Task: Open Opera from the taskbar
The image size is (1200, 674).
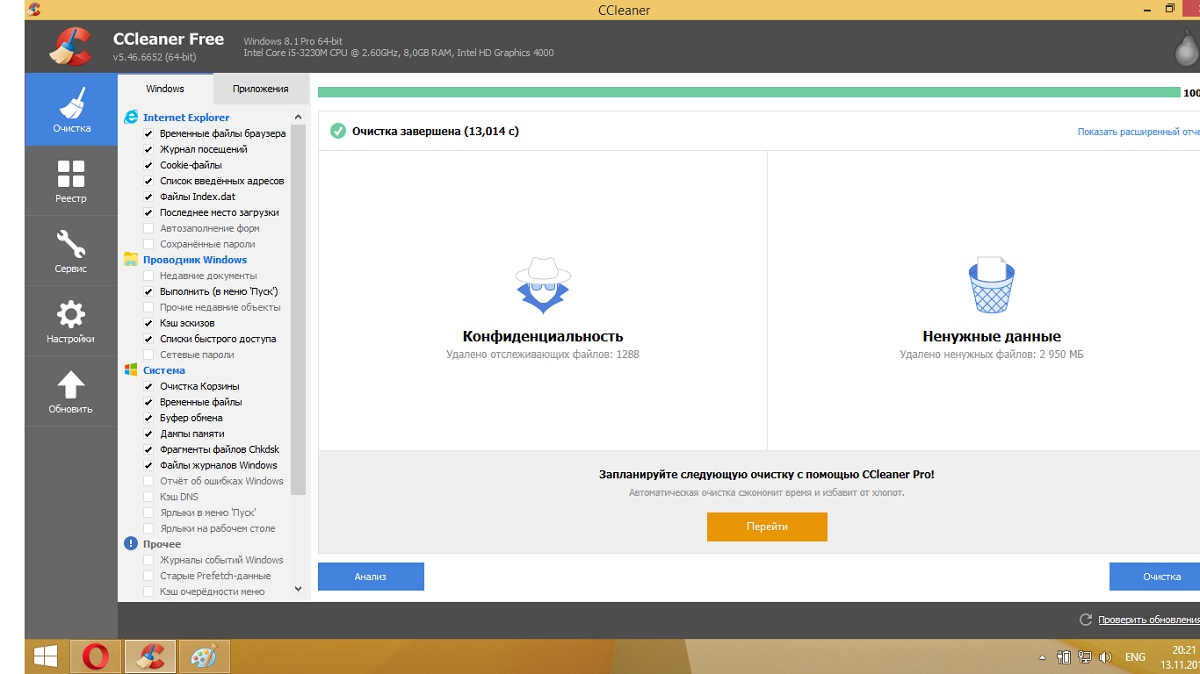Action: click(x=96, y=656)
